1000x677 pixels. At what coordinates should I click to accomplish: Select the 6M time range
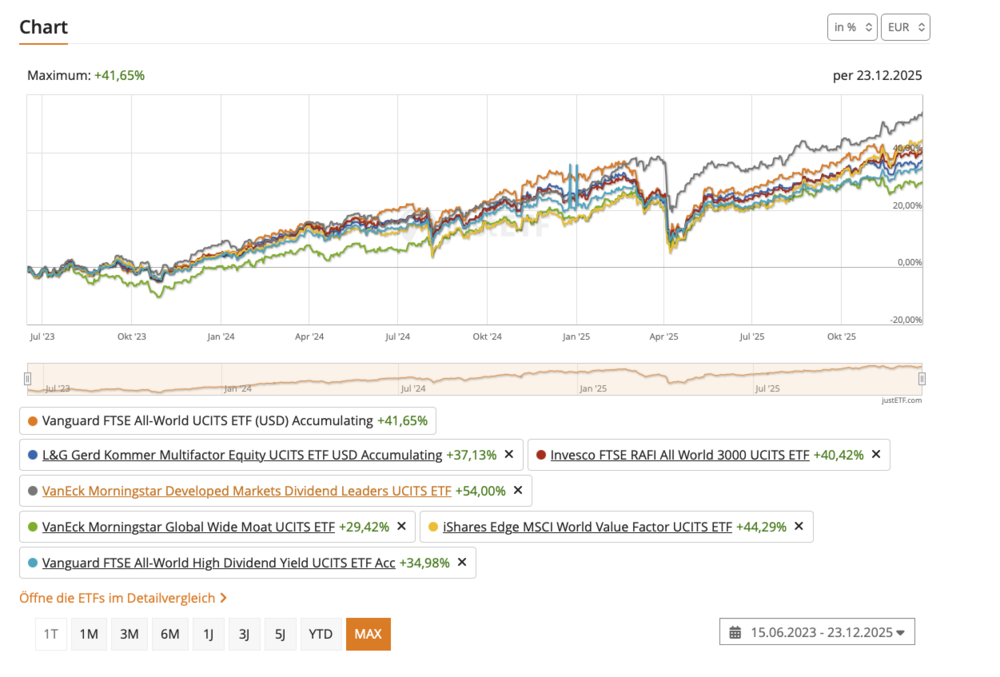pos(170,634)
